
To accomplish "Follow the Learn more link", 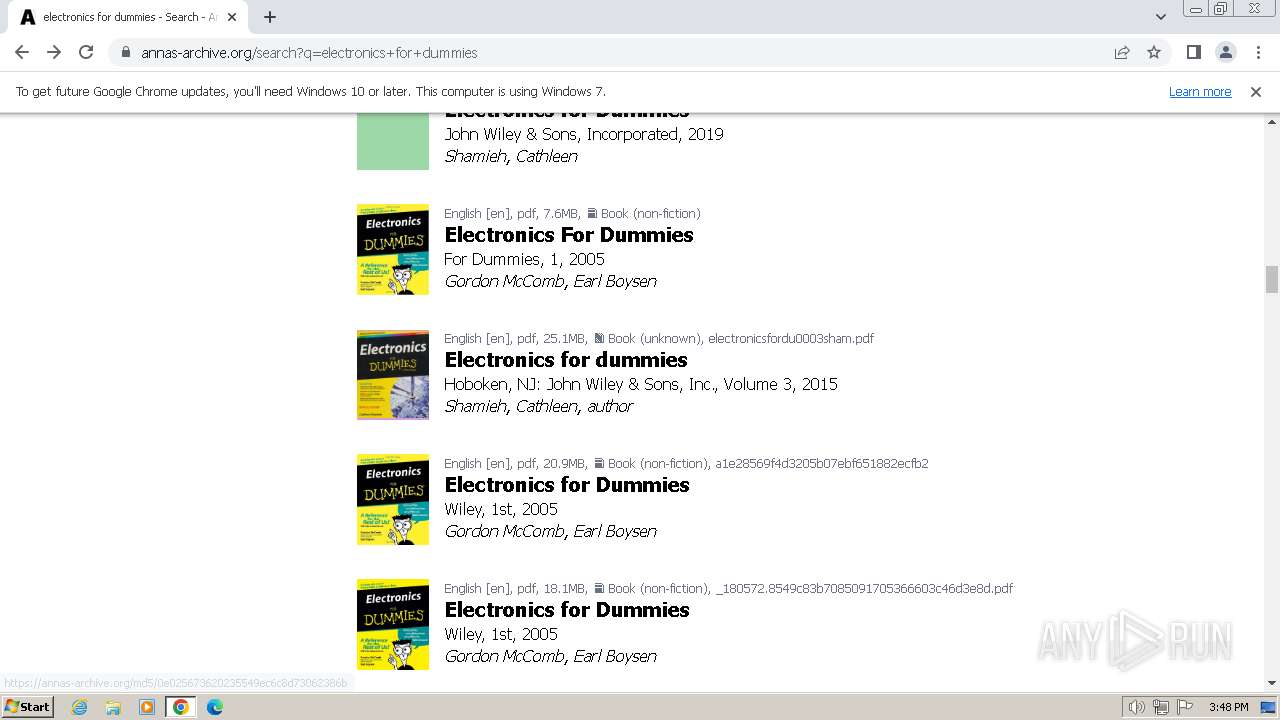I will tap(1200, 91).
